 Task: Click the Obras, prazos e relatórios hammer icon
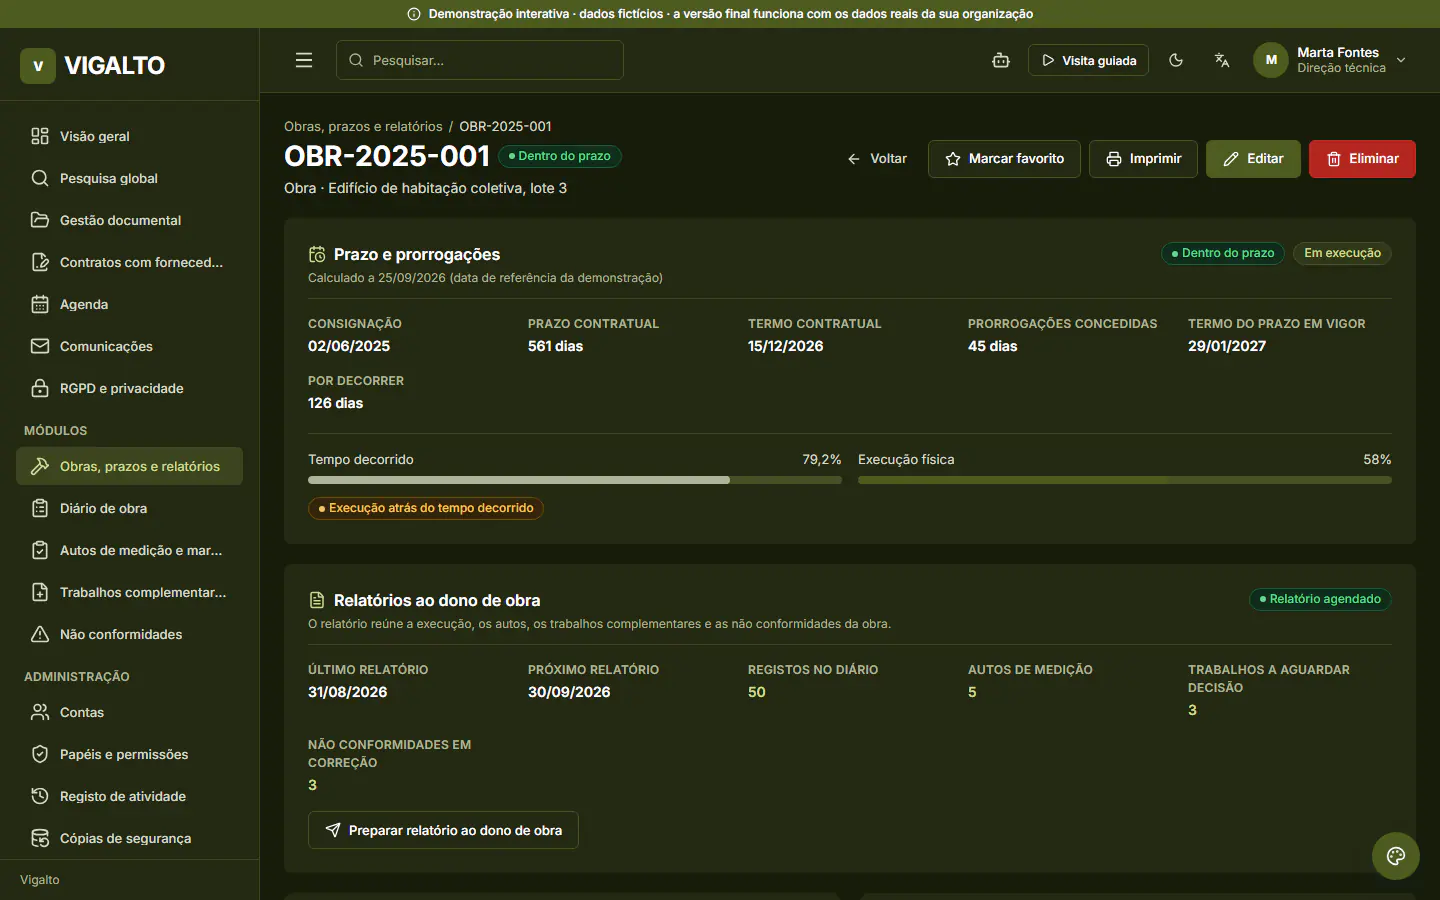pos(40,466)
